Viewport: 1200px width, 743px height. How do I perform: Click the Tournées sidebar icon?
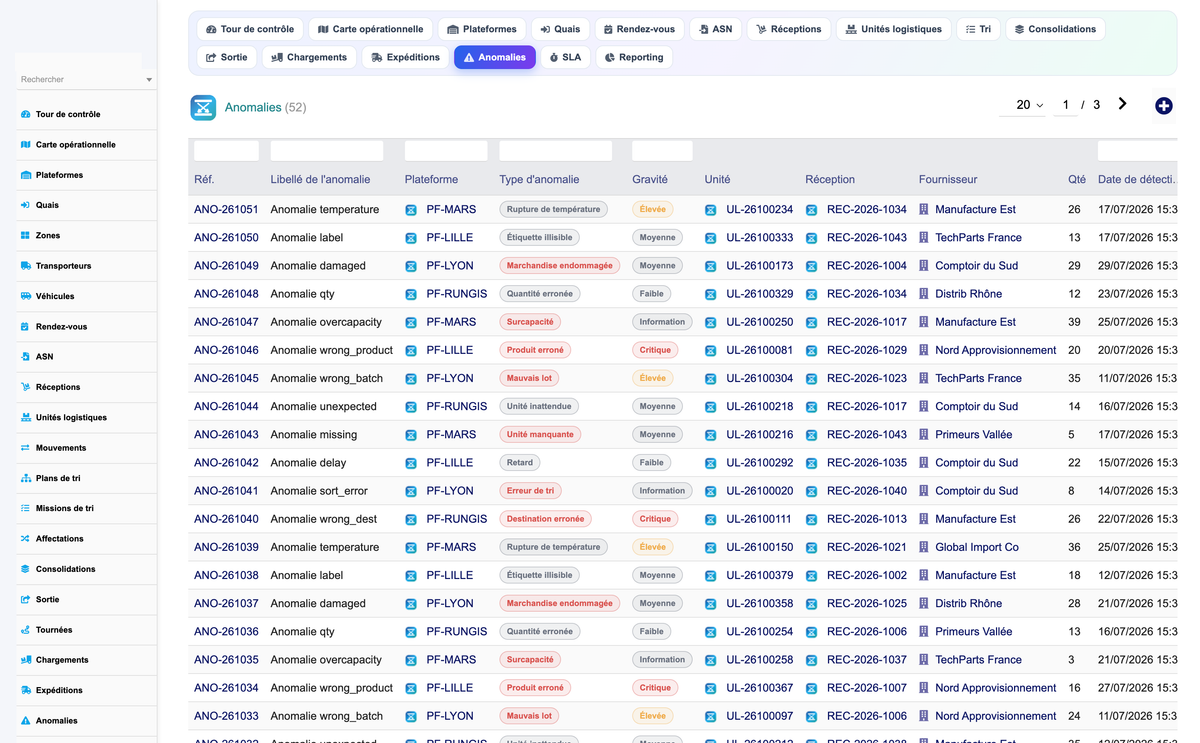click(x=25, y=630)
